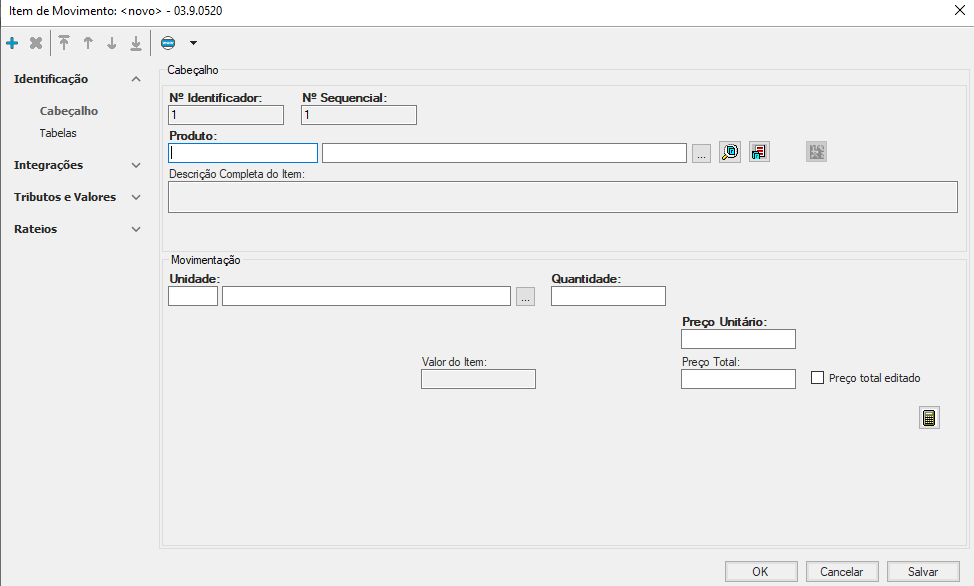
Task: Click the calculator icon below Preço Total
Action: click(x=929, y=418)
